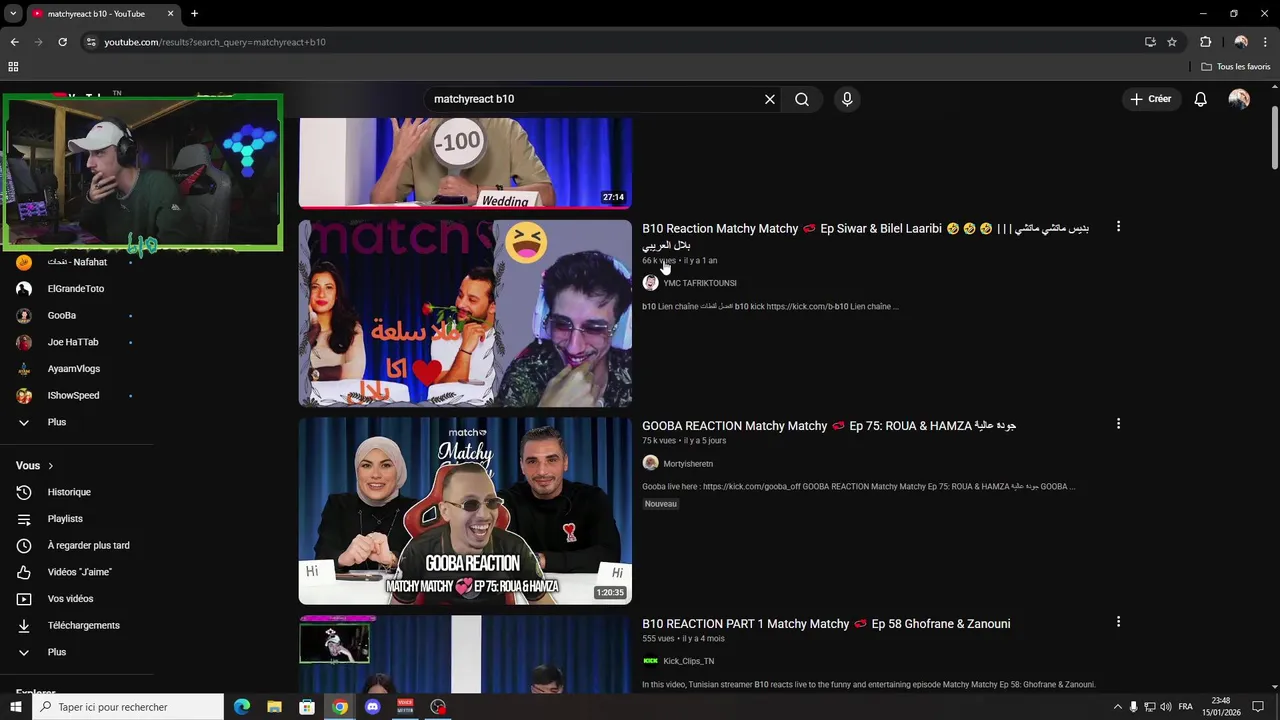The image size is (1280, 720).
Task: Open the YMC TAFRIKTOUNSI channel link
Action: 699,283
